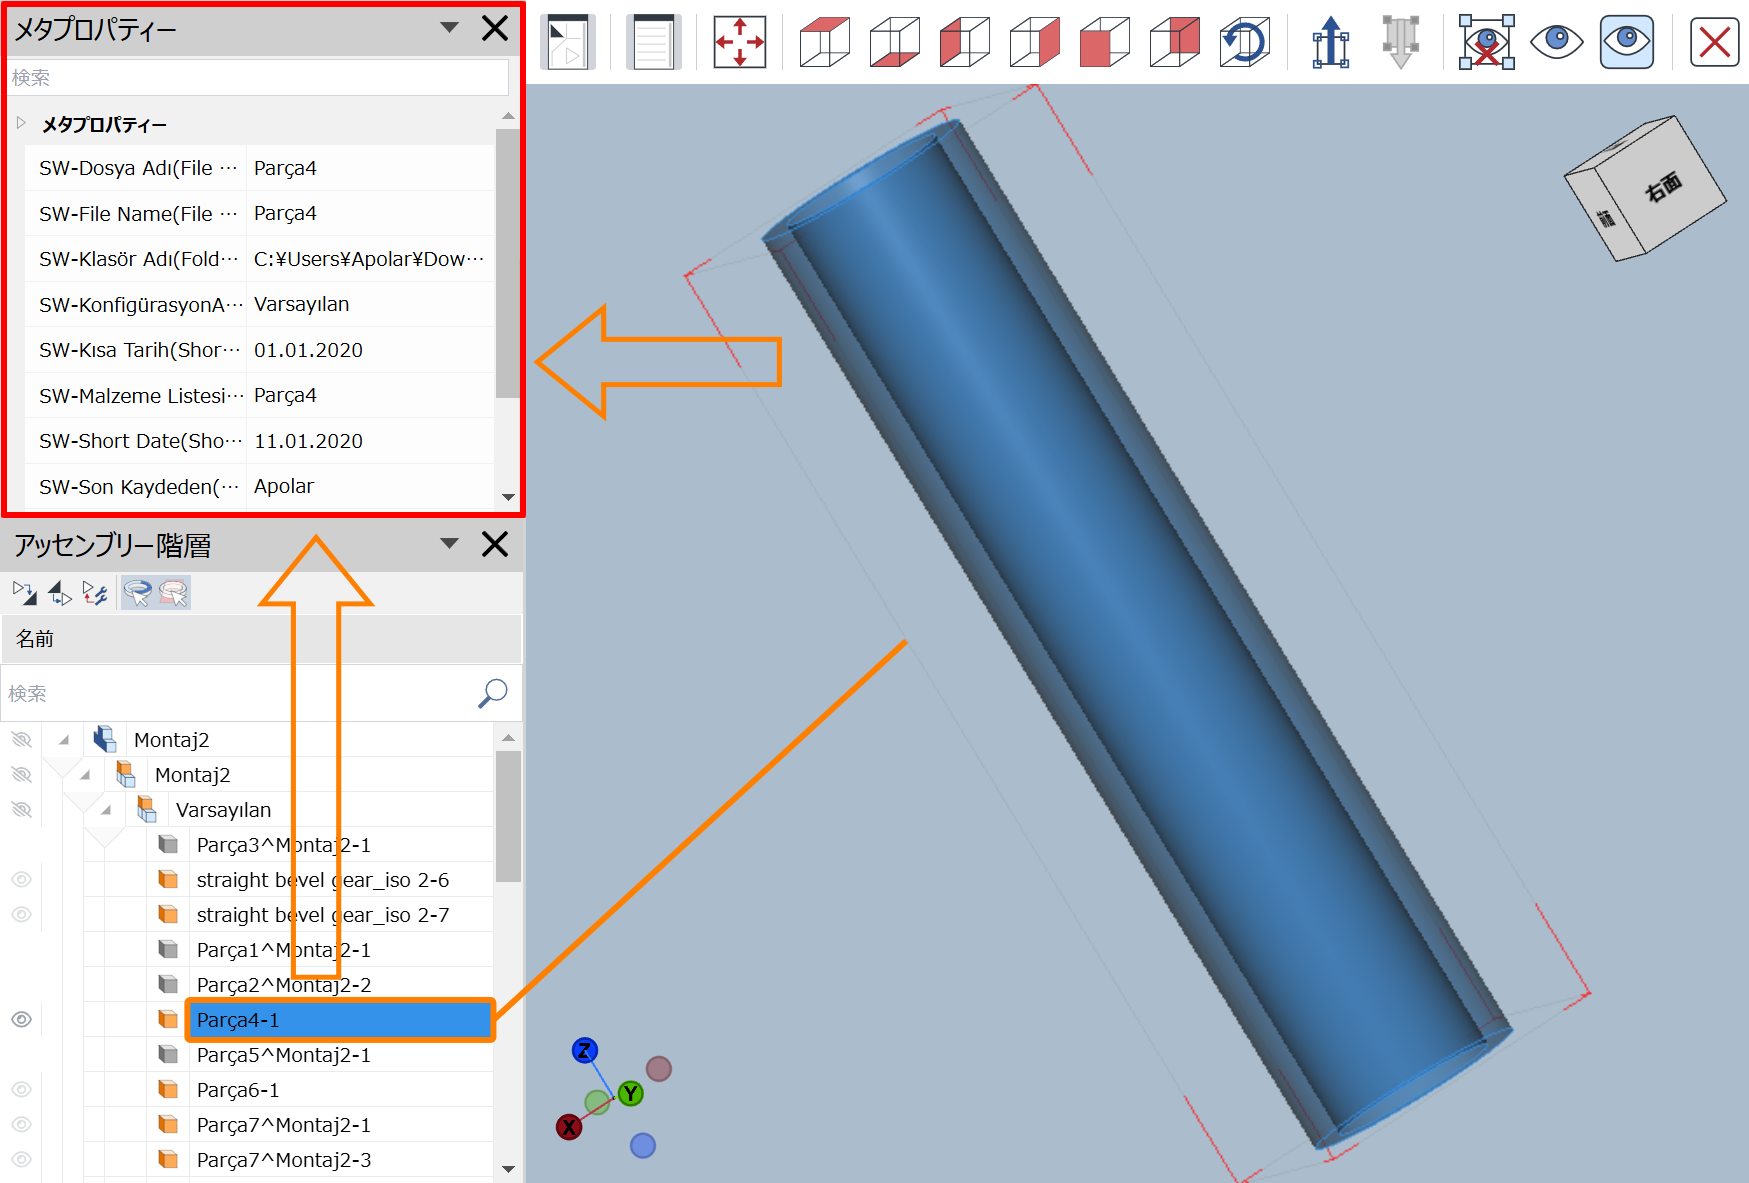Toggle visibility of Varsayılan row
1749x1183 pixels.
click(21, 810)
